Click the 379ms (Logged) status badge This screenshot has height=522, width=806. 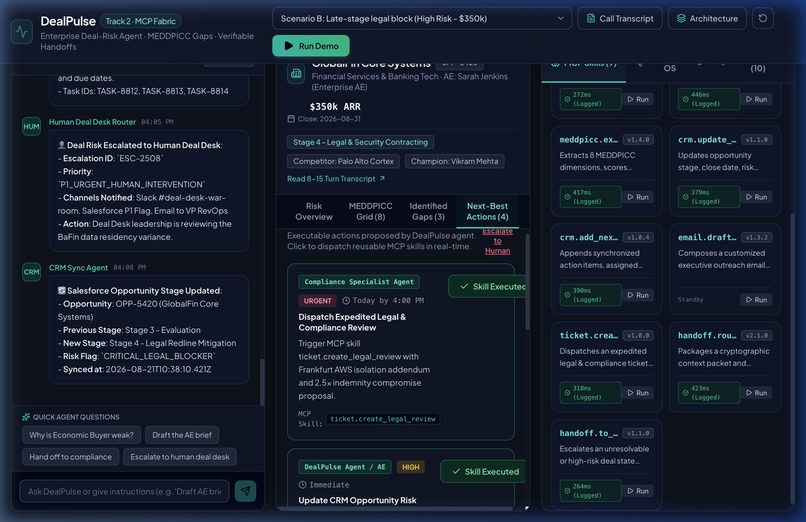708,197
